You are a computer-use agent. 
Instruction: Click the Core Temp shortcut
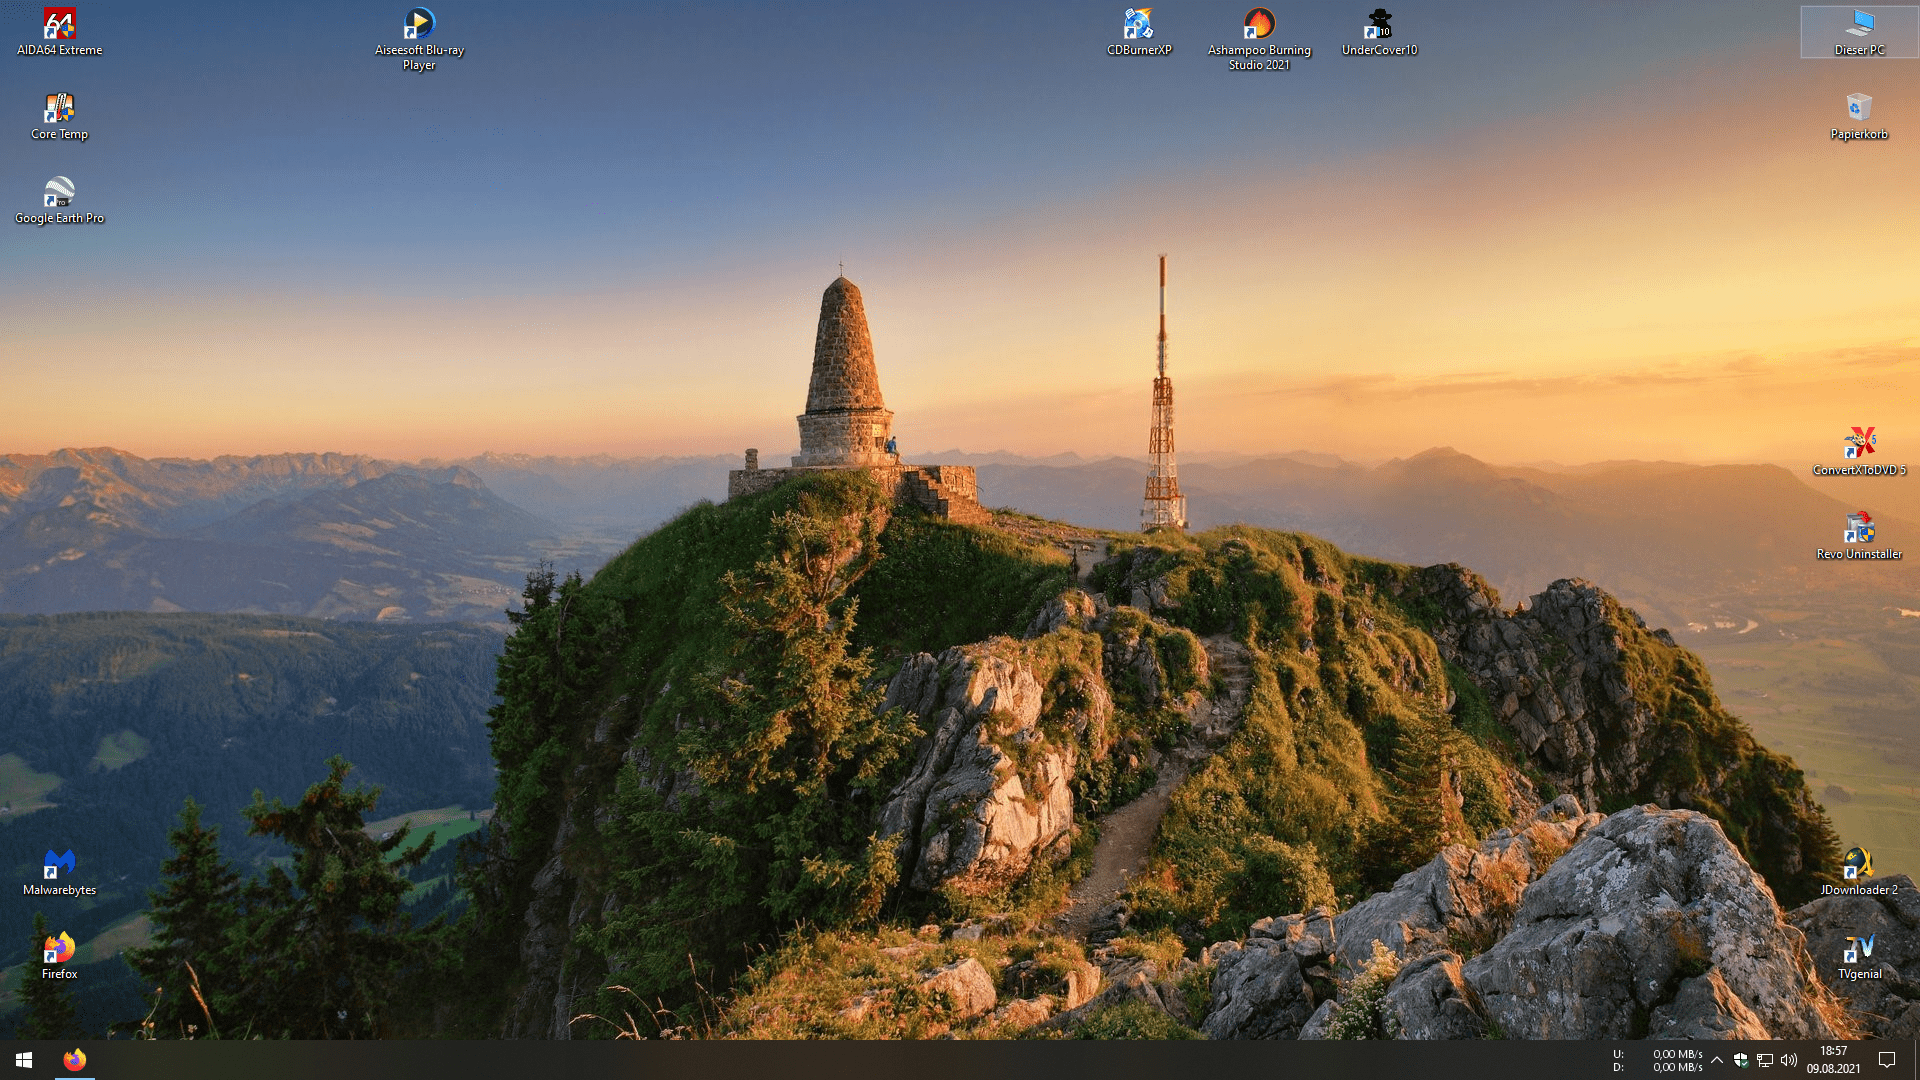[x=59, y=109]
